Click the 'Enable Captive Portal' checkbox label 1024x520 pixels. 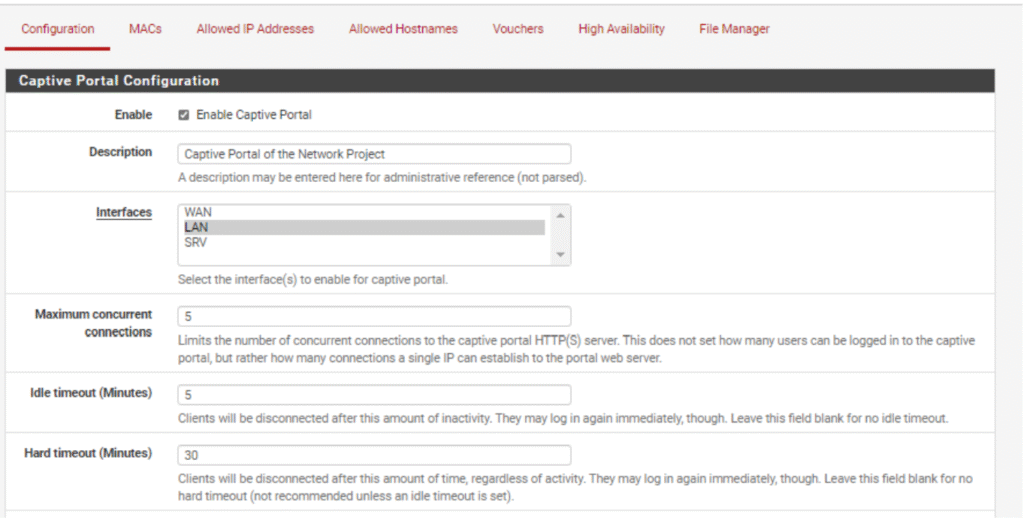pos(254,115)
